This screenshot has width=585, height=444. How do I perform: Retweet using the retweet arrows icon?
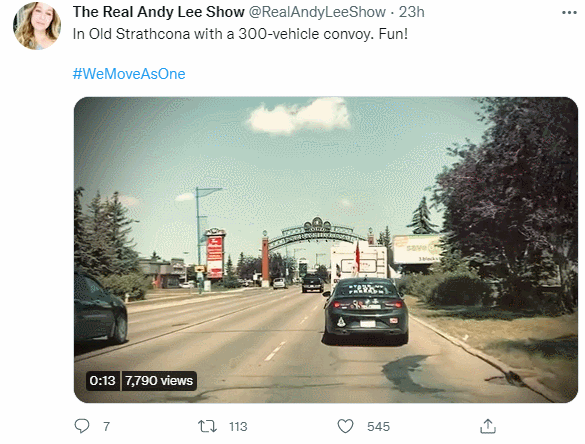tap(207, 426)
